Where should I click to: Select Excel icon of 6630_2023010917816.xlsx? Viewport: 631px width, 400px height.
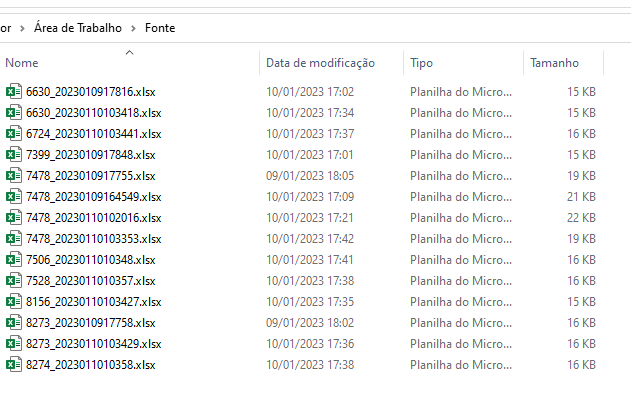point(14,92)
